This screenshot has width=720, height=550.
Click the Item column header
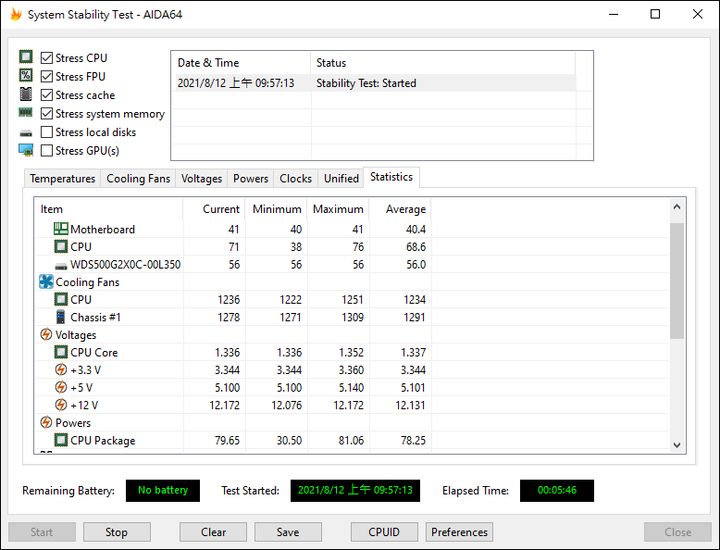(x=109, y=209)
